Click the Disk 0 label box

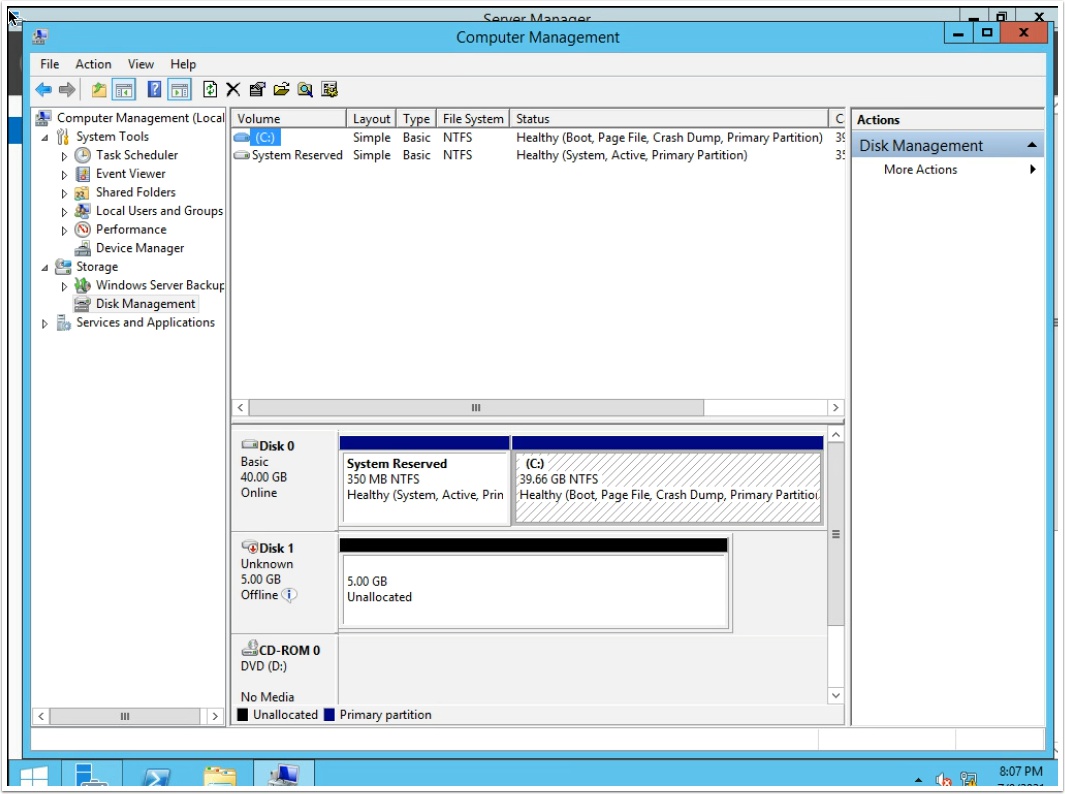click(x=285, y=480)
